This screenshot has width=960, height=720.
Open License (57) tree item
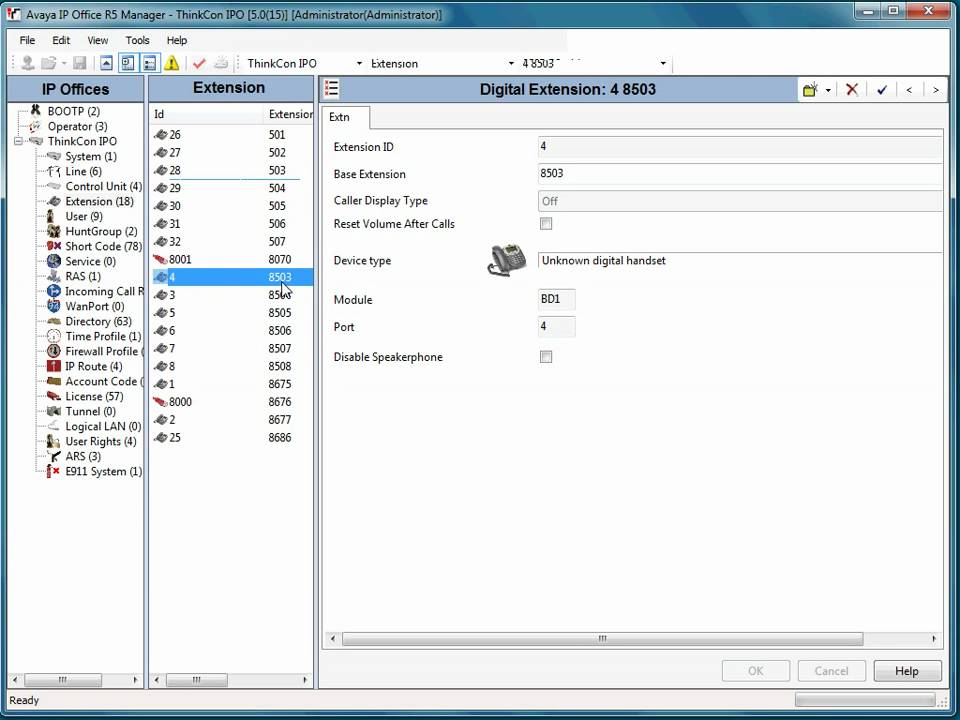click(x=94, y=397)
